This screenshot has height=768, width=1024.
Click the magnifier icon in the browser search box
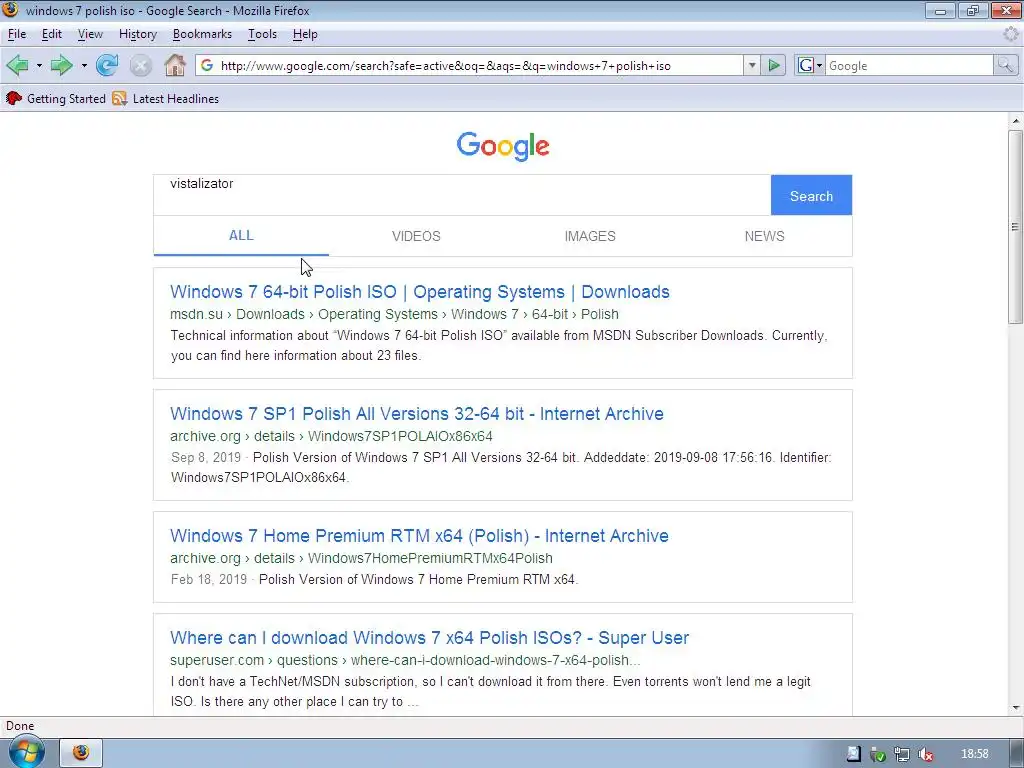[x=1004, y=65]
